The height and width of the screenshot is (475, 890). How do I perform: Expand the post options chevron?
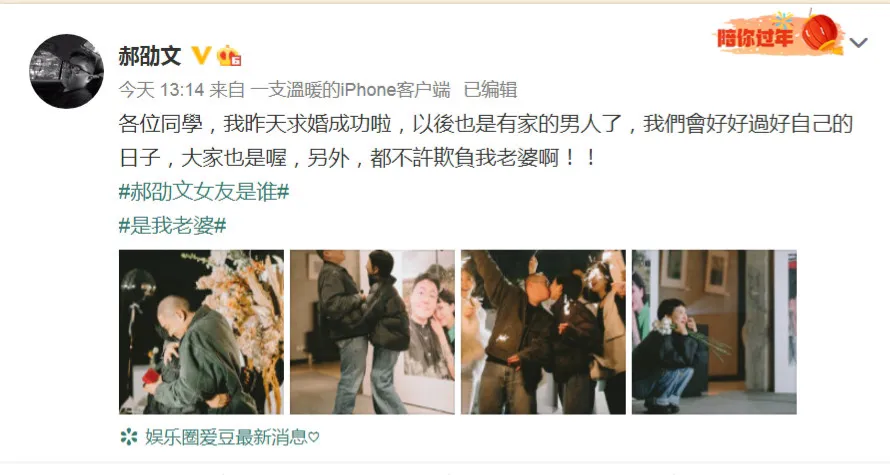(x=858, y=43)
